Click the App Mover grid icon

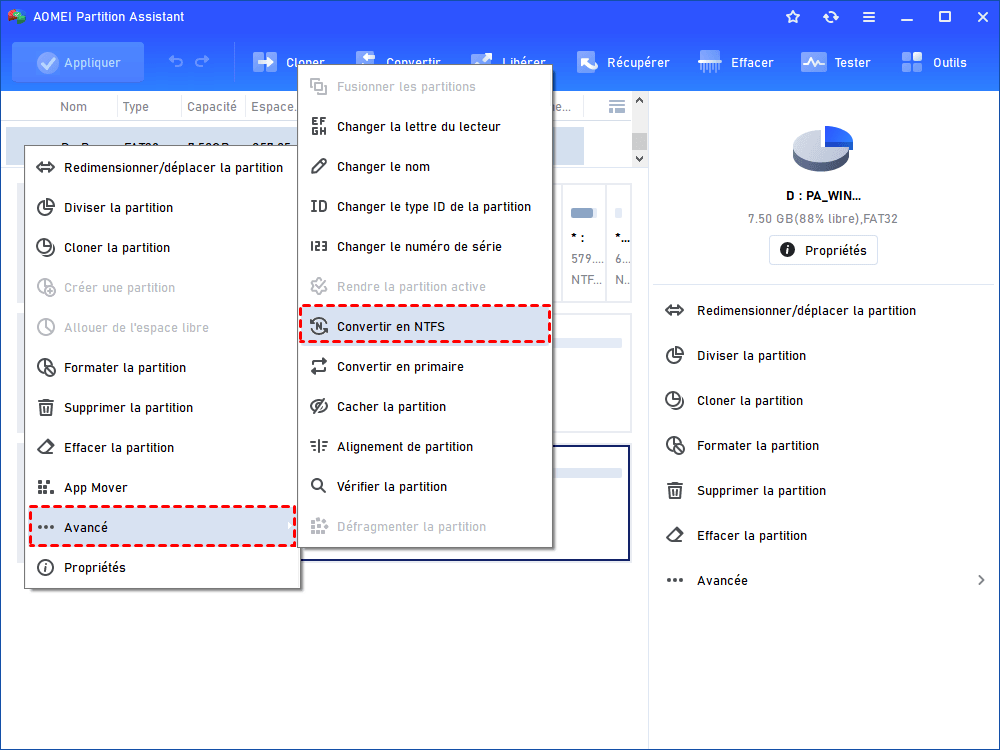pos(45,487)
